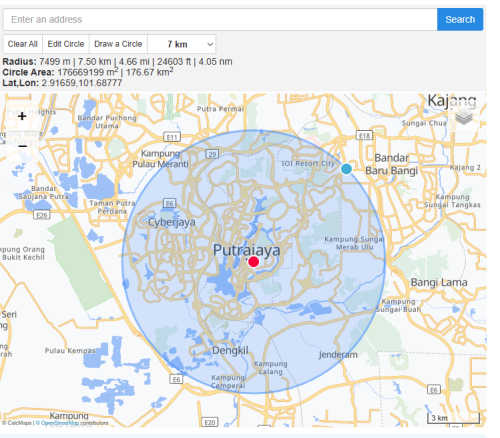Click the Dengkil town label on map

(230, 350)
